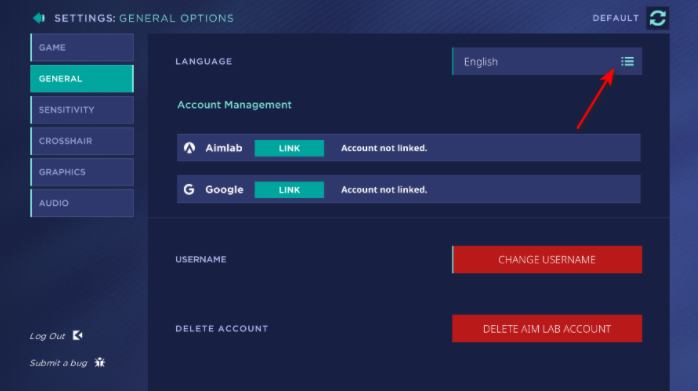Click the Aimlab logo icon
698x391 pixels.
[x=189, y=148]
